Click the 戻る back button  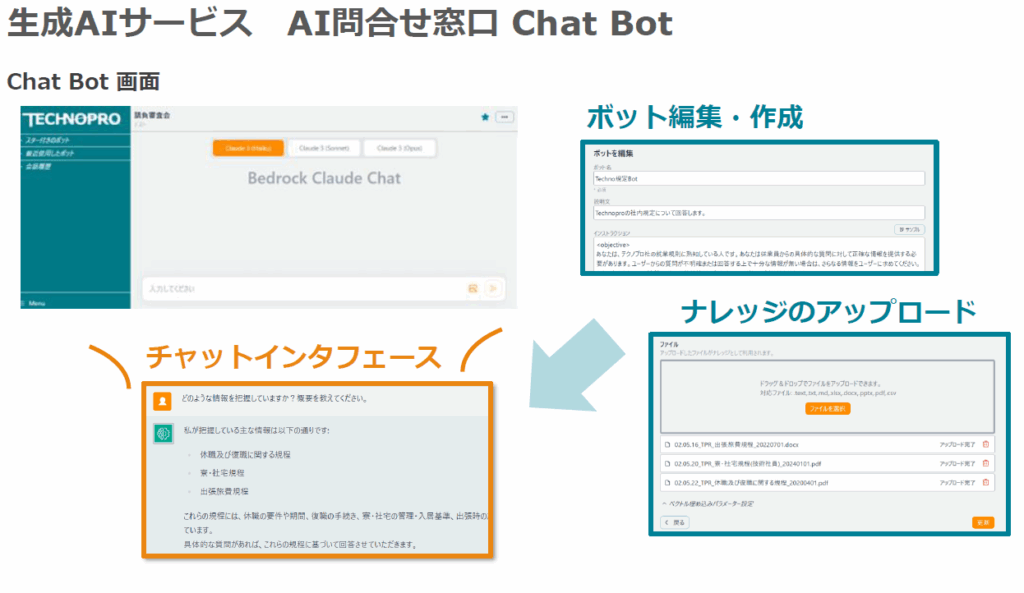(x=675, y=522)
